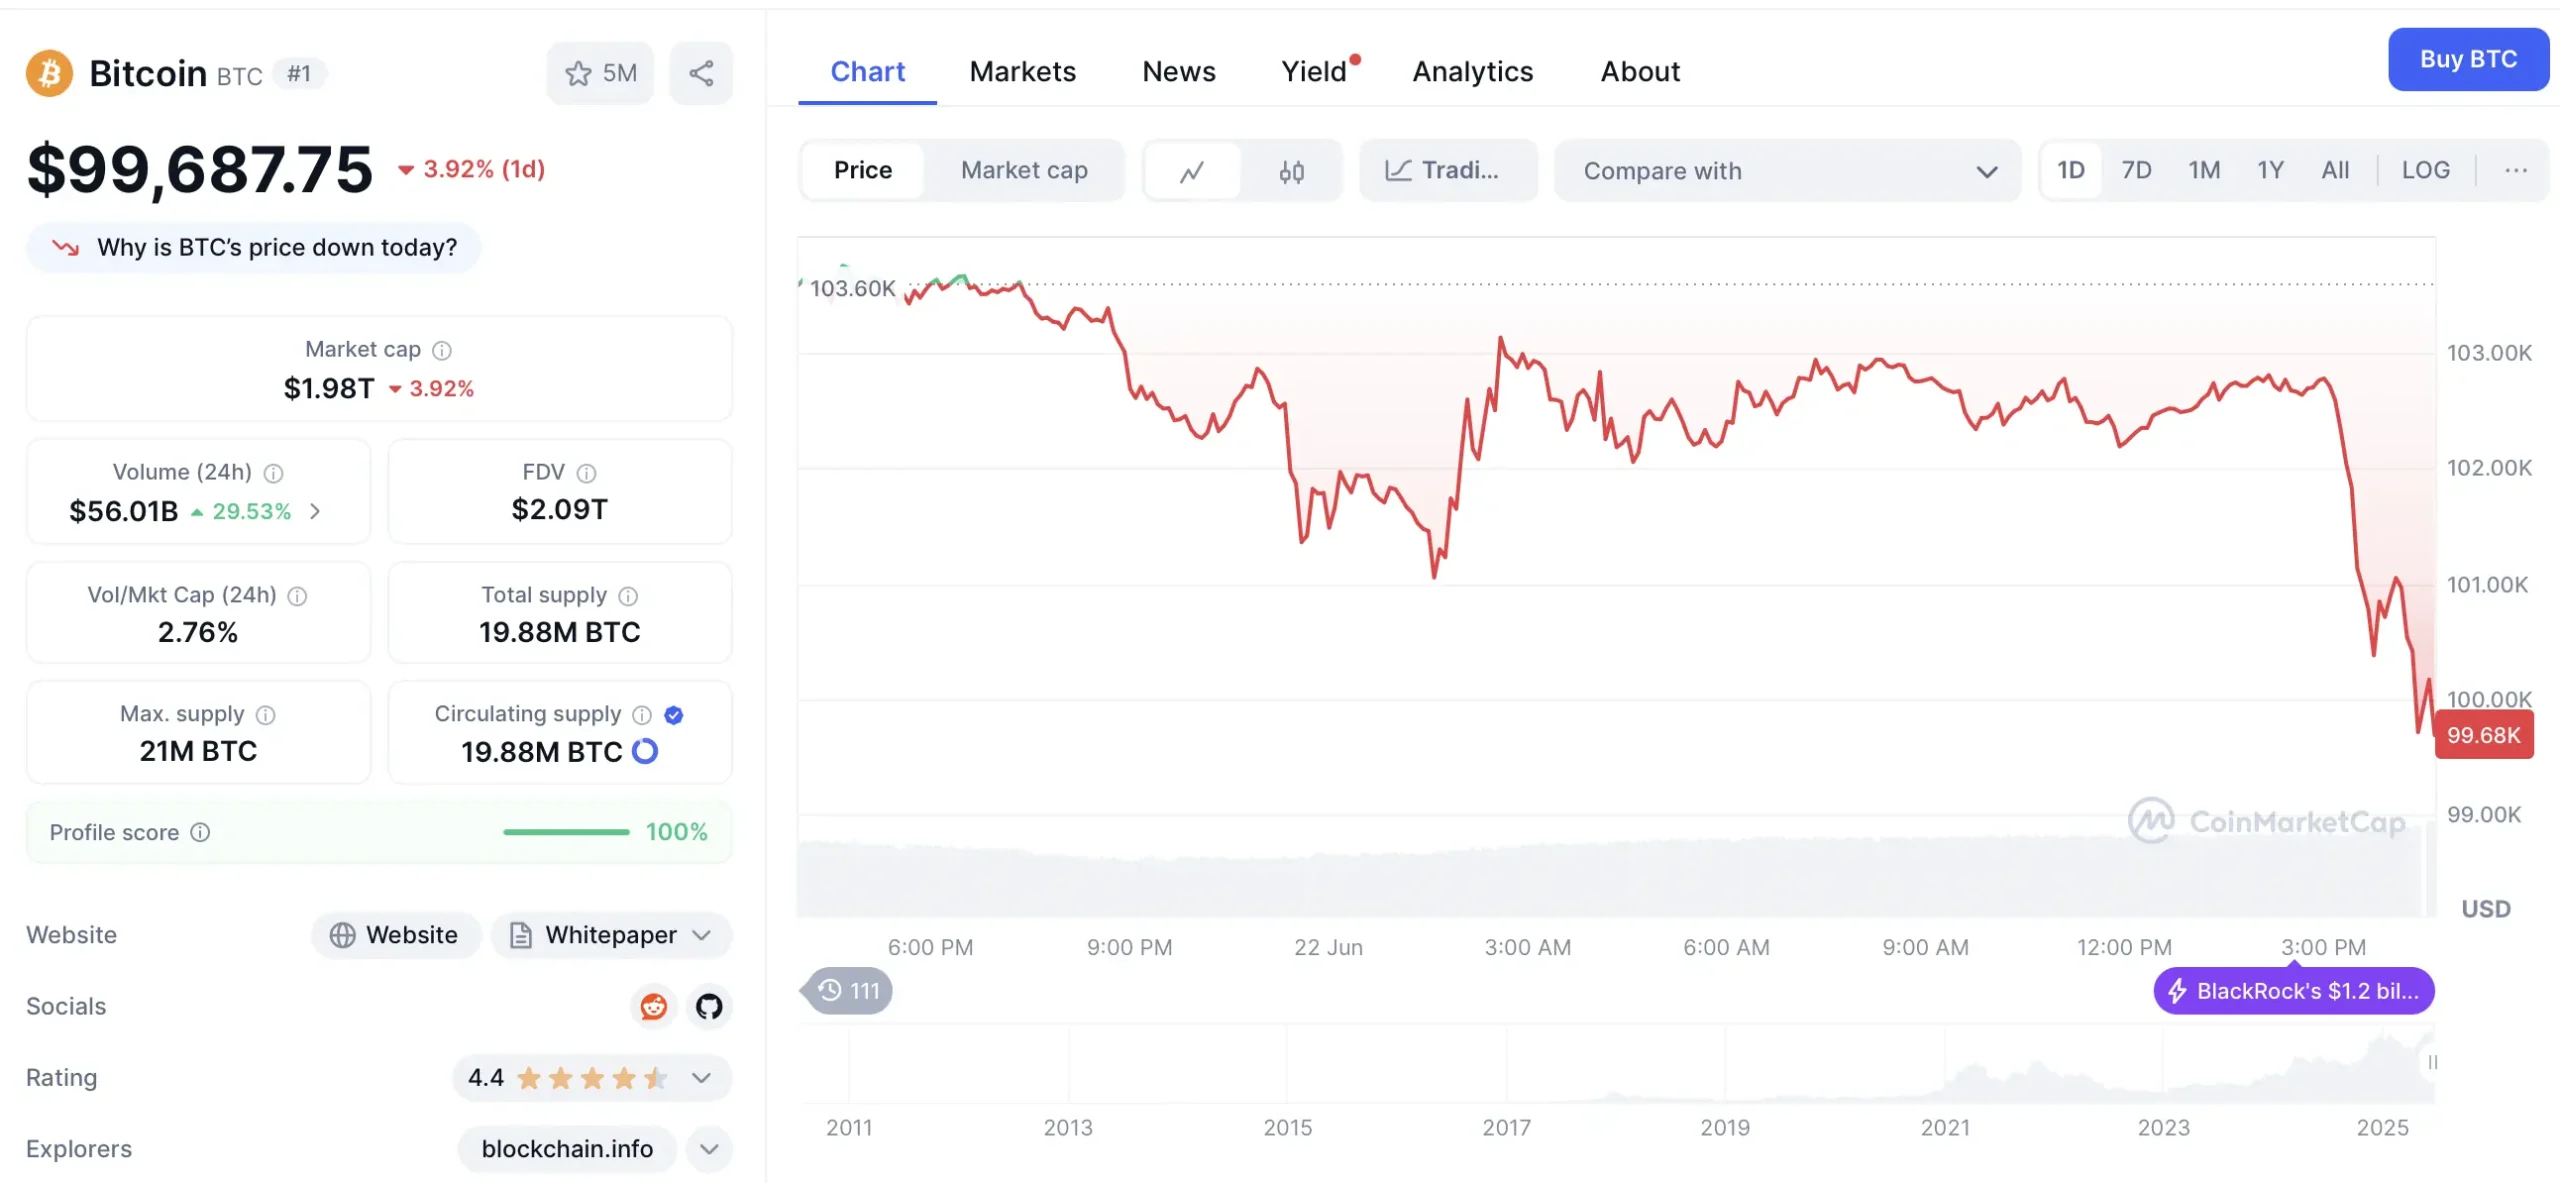Click the 21M BTC max supply value
Image resolution: width=2560 pixels, height=1183 pixels.
(x=198, y=751)
